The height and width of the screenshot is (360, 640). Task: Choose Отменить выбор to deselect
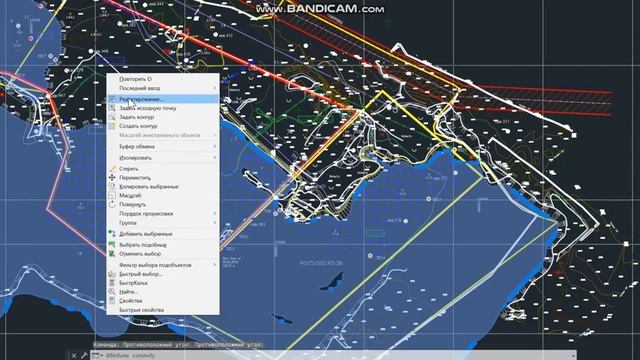click(163, 254)
